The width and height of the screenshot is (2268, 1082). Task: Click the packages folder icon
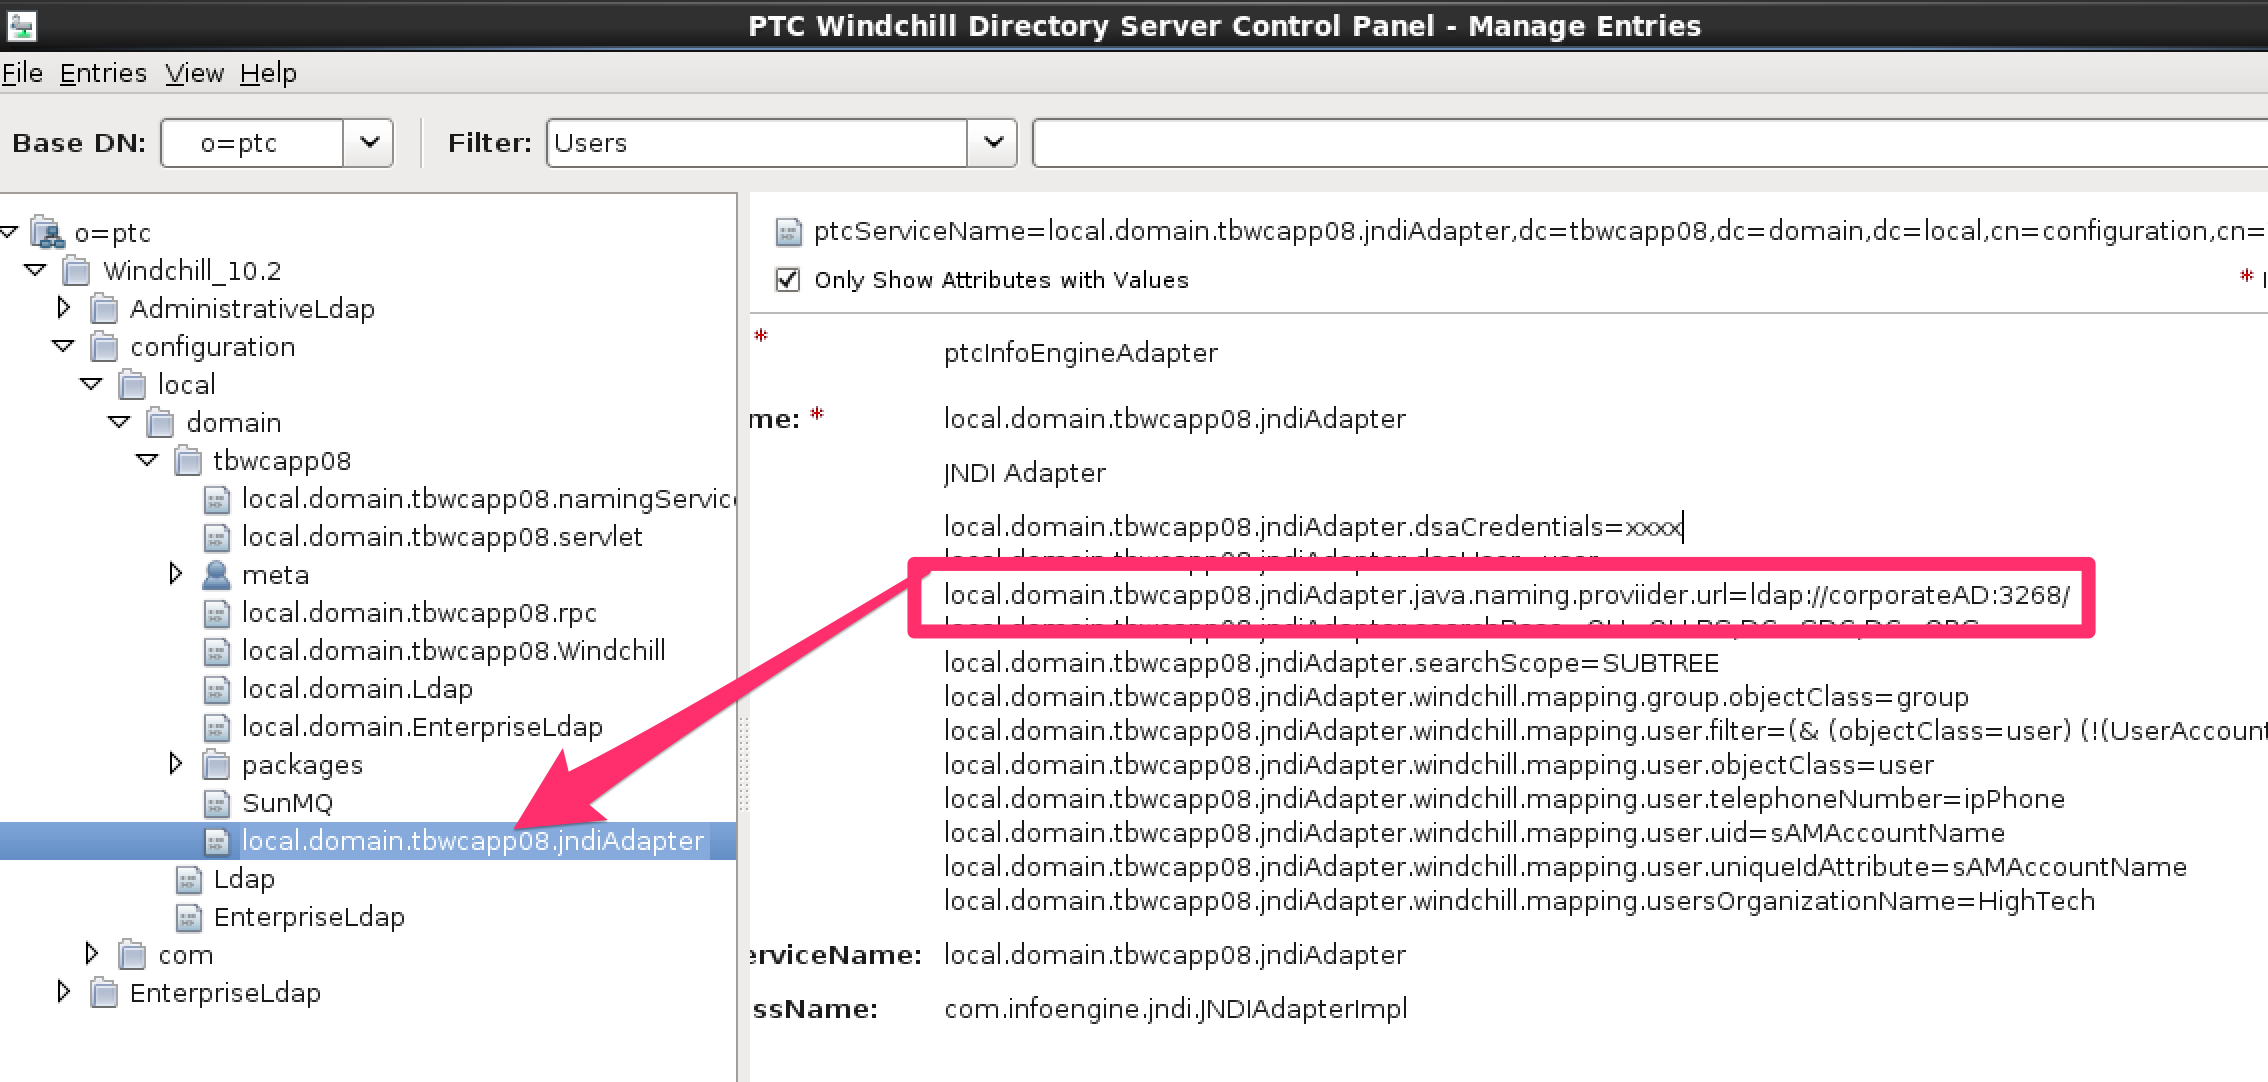[x=216, y=765]
